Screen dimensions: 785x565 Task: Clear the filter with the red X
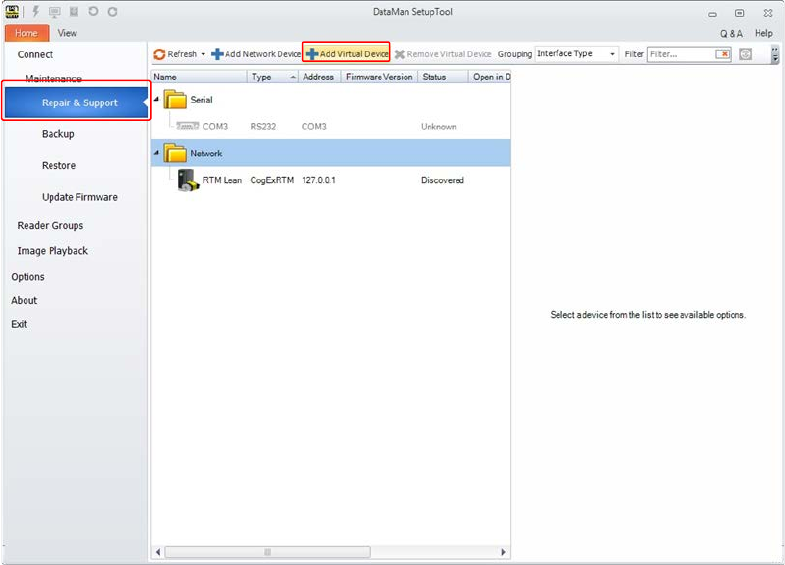(x=722, y=54)
